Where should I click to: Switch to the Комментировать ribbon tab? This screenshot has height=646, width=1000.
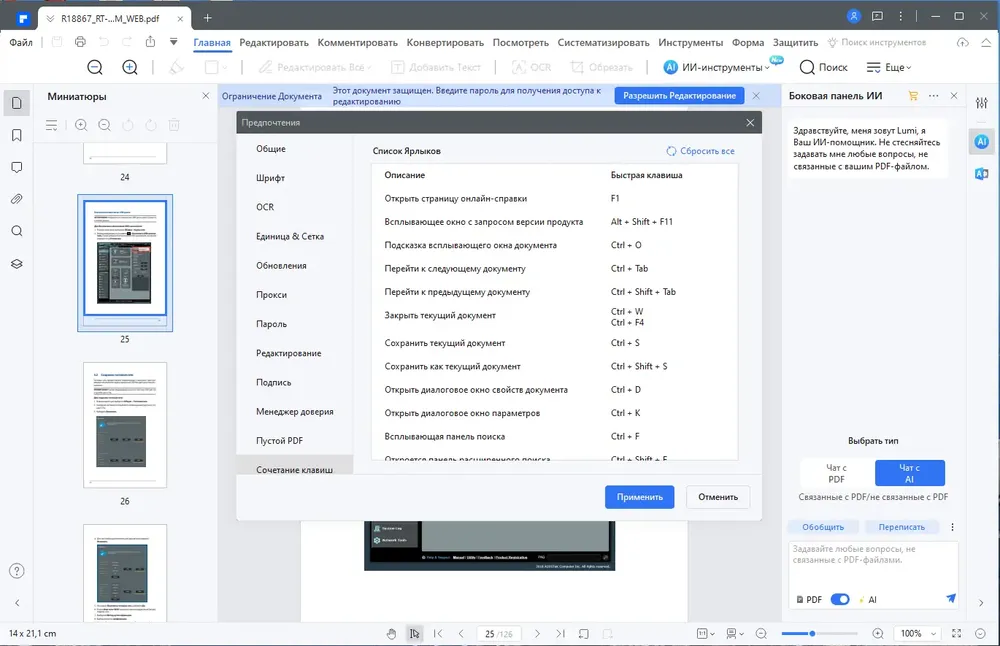357,43
